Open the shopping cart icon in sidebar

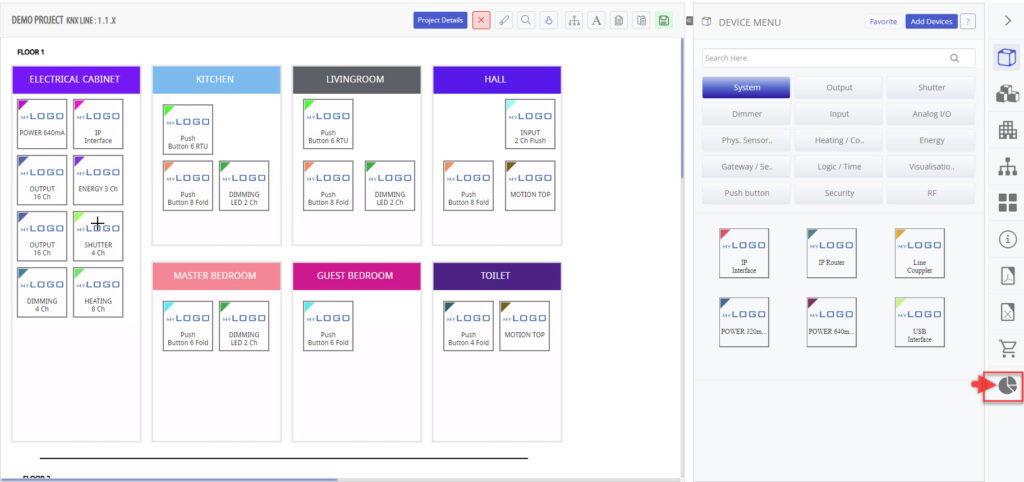click(x=1008, y=349)
